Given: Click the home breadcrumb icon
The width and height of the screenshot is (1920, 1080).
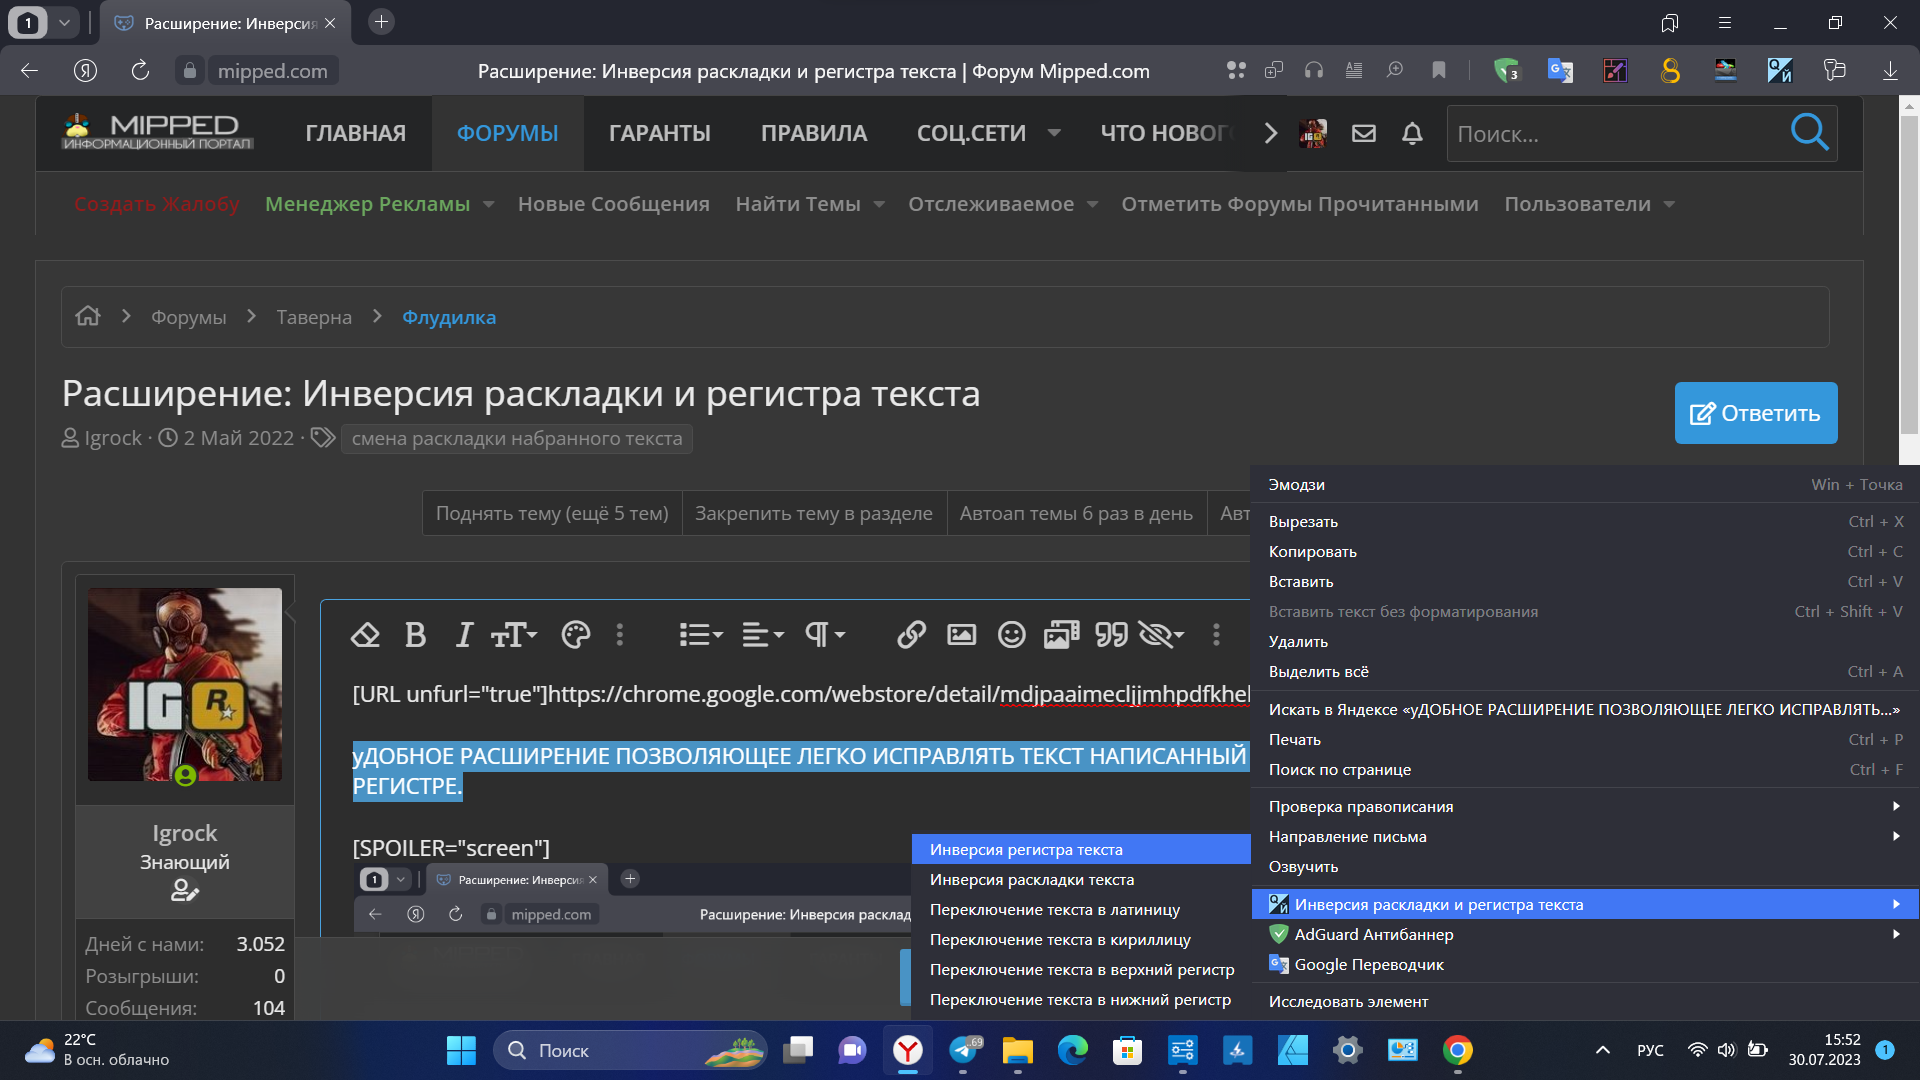Looking at the screenshot, I should [x=88, y=316].
